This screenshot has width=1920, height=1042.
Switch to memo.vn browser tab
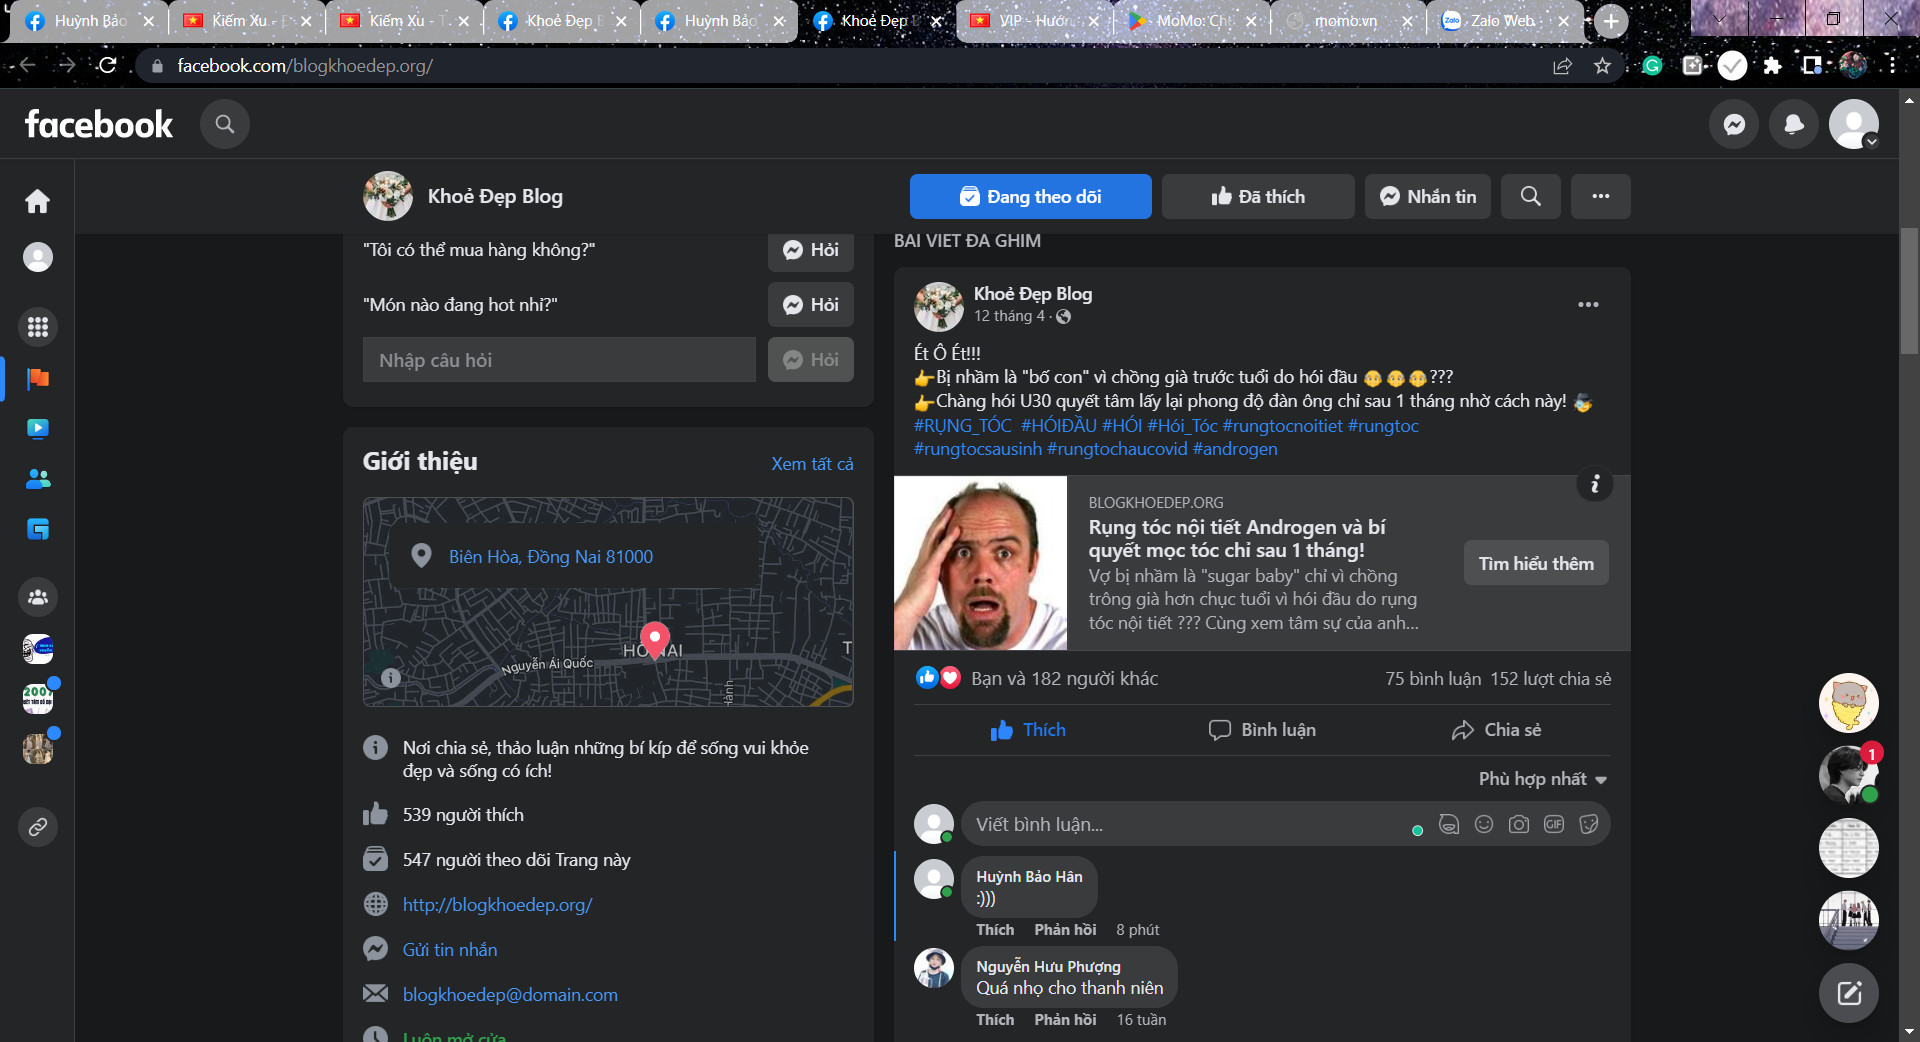click(x=1347, y=21)
